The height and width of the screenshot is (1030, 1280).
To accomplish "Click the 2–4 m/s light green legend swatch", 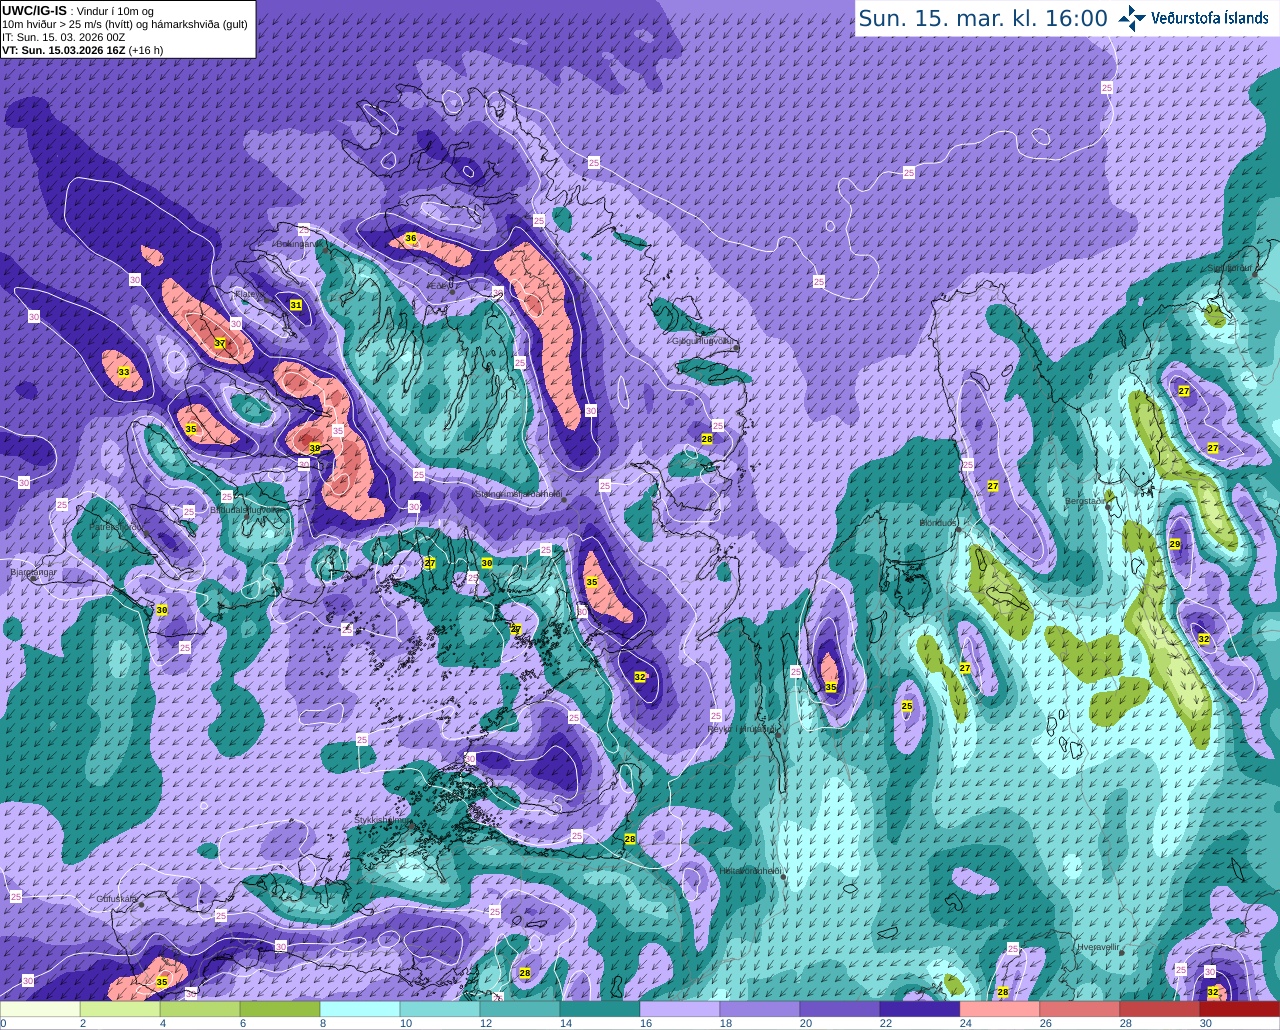I will 120,1009.
